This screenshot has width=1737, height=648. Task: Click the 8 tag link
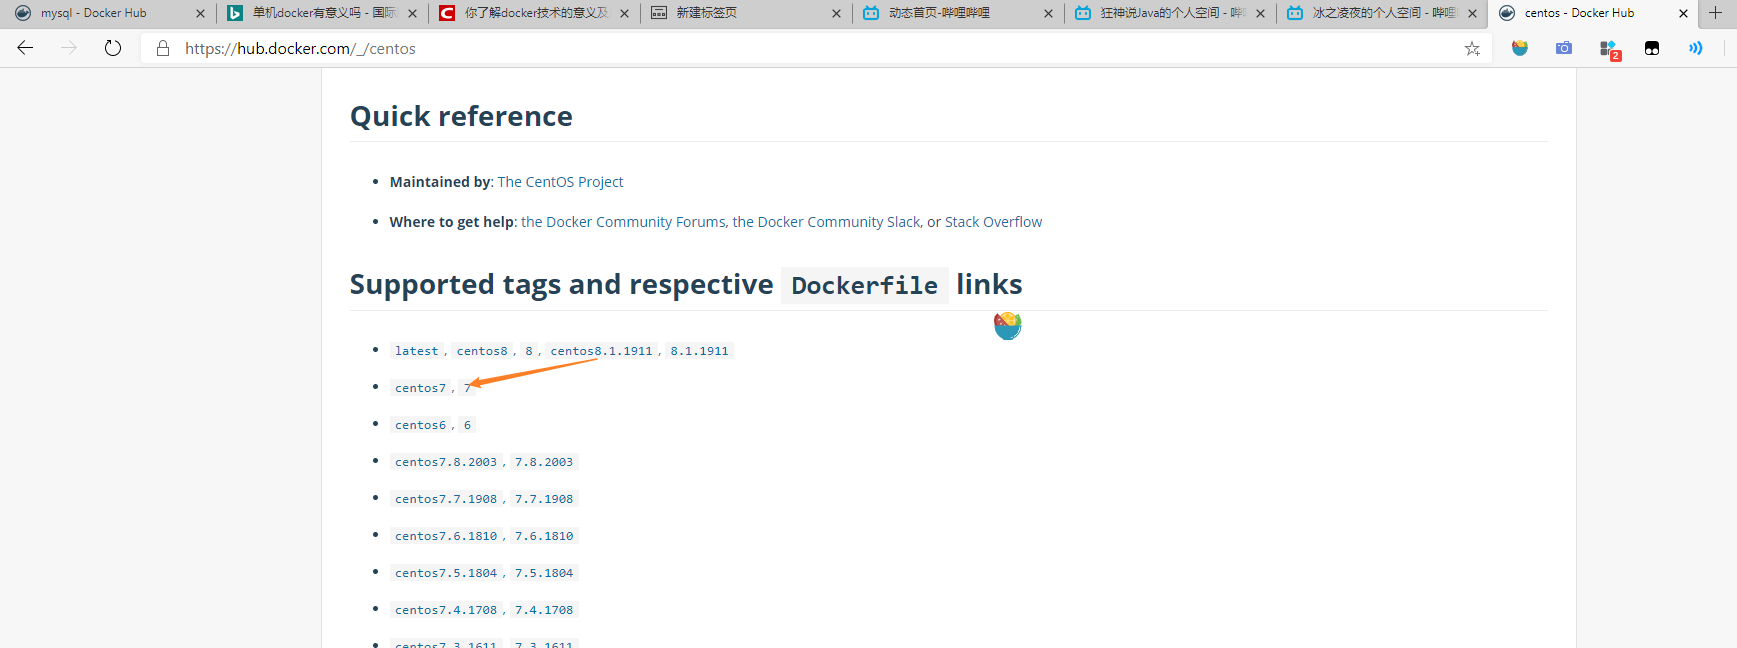(x=529, y=351)
